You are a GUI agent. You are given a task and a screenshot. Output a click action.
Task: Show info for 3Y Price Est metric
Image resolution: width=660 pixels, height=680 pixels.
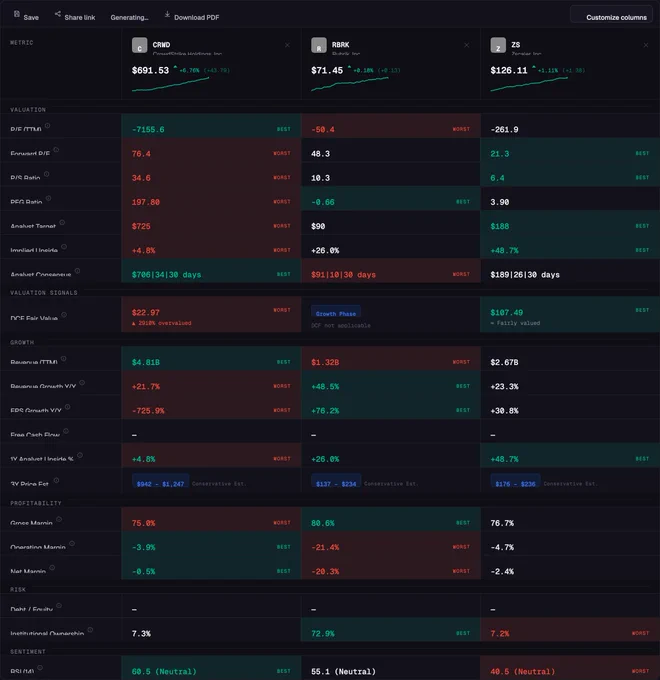point(56,480)
